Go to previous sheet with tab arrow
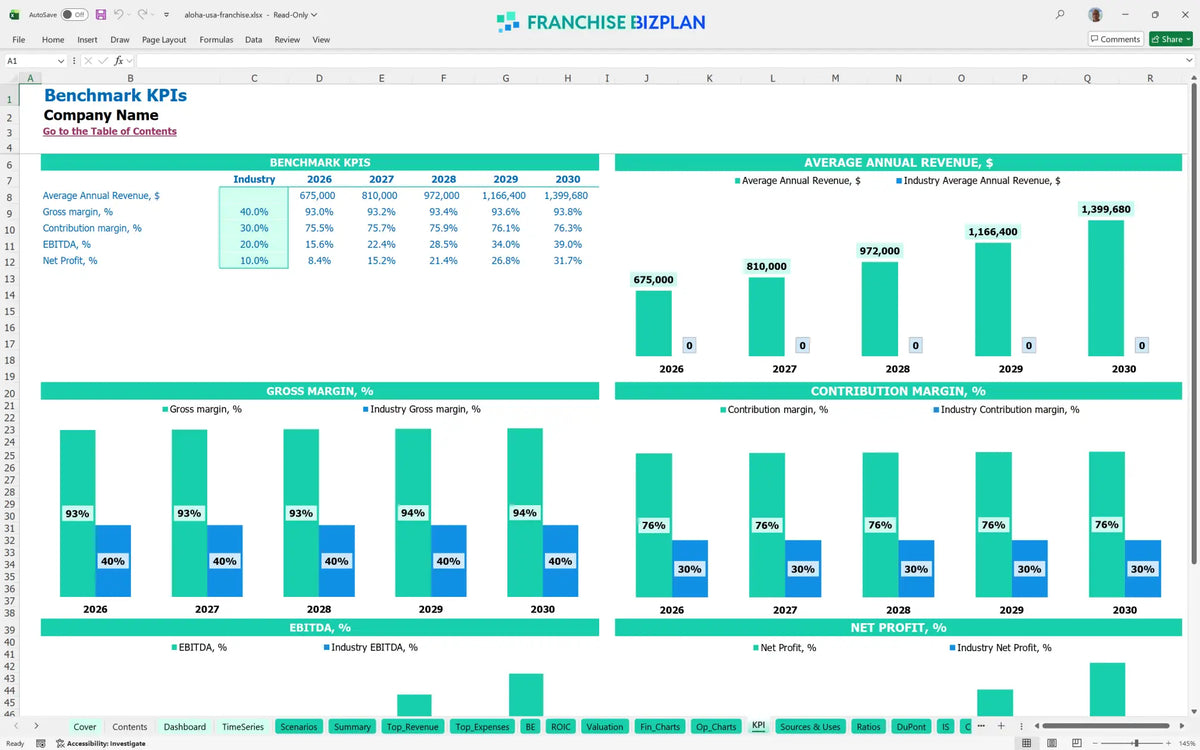This screenshot has height=750, width=1200. 16,726
